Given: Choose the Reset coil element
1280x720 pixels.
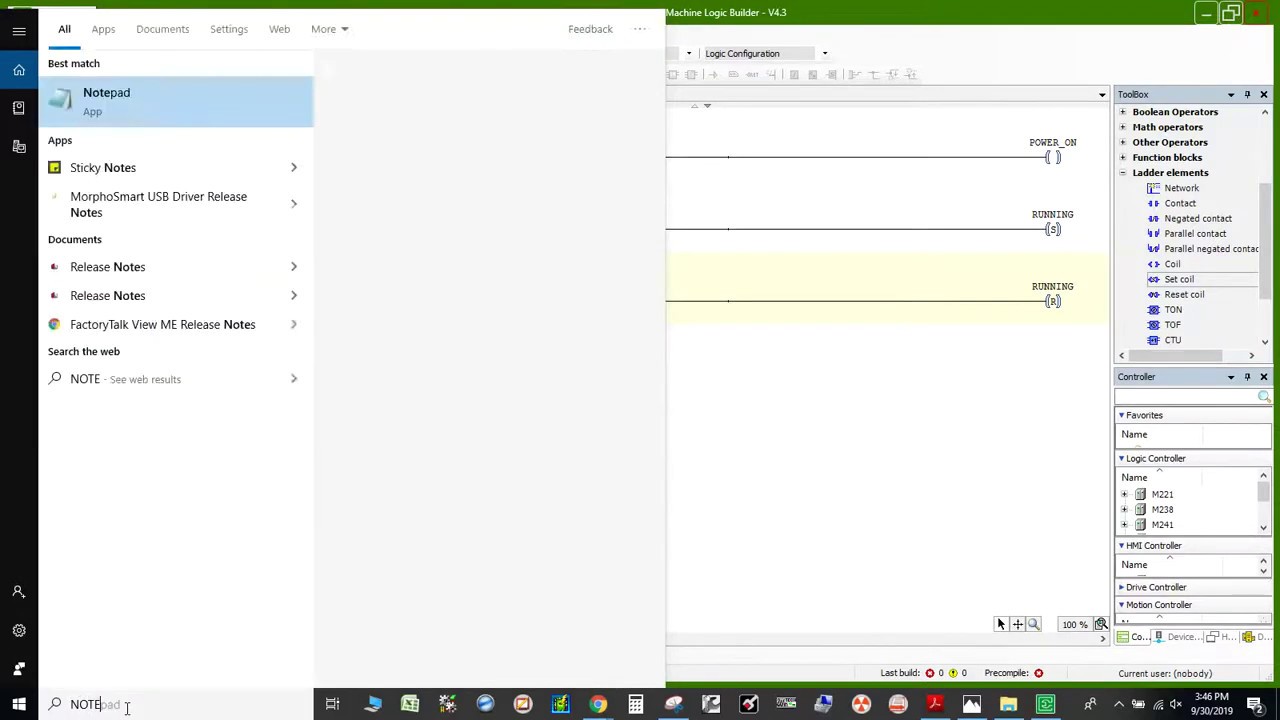Looking at the screenshot, I should pos(1184,294).
